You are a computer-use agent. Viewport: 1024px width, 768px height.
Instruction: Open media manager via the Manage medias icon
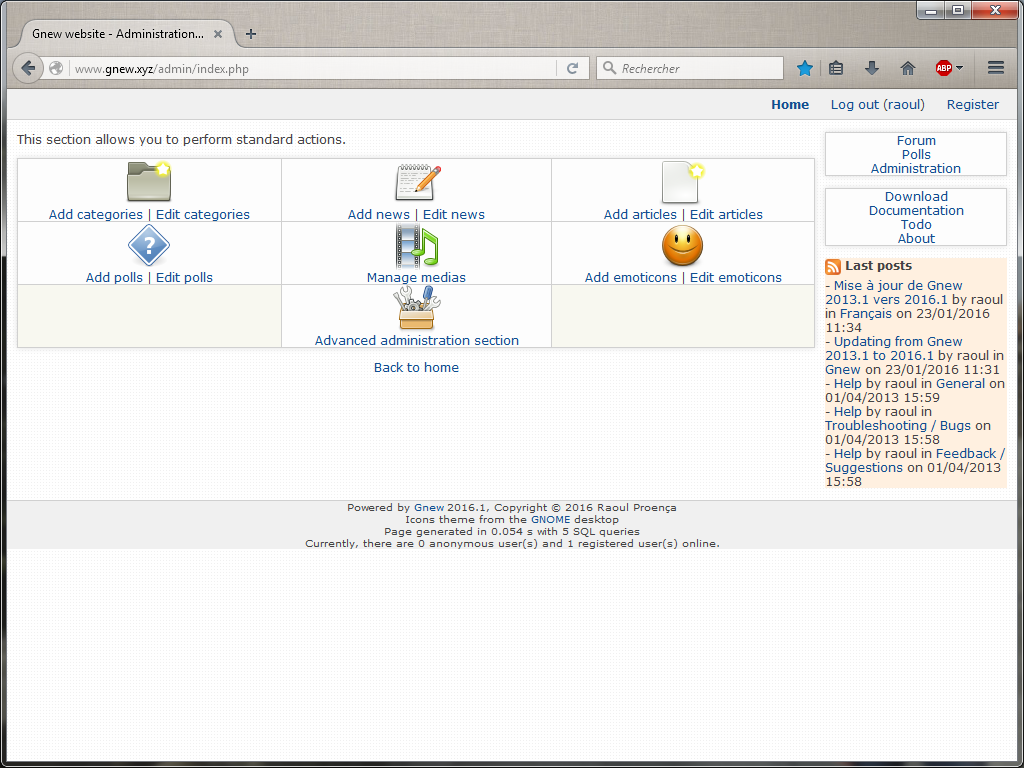416,245
